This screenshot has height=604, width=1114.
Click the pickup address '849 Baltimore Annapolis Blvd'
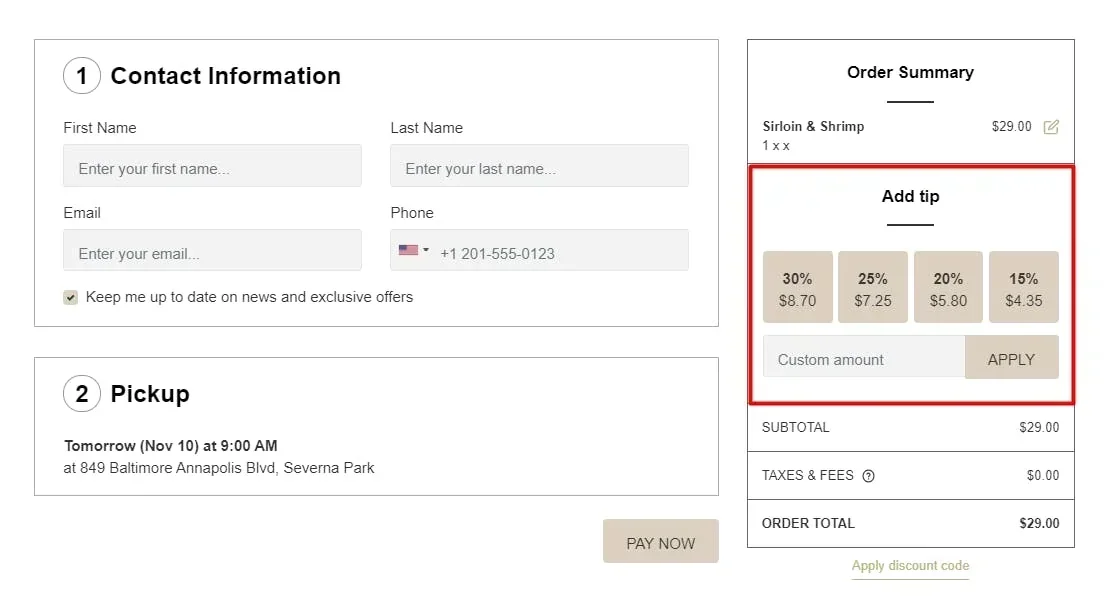pyautogui.click(x=178, y=468)
